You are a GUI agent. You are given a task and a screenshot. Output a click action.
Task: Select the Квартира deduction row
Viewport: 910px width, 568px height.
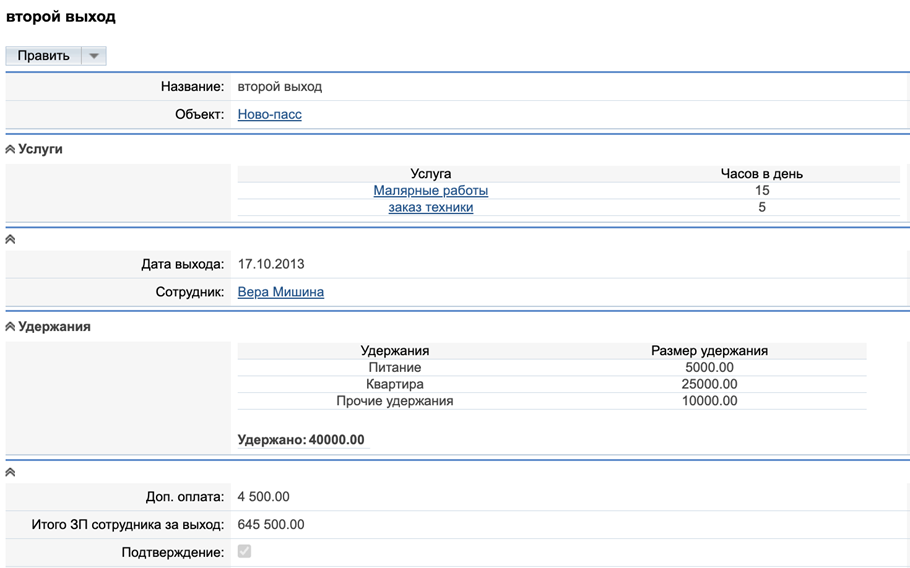point(395,384)
